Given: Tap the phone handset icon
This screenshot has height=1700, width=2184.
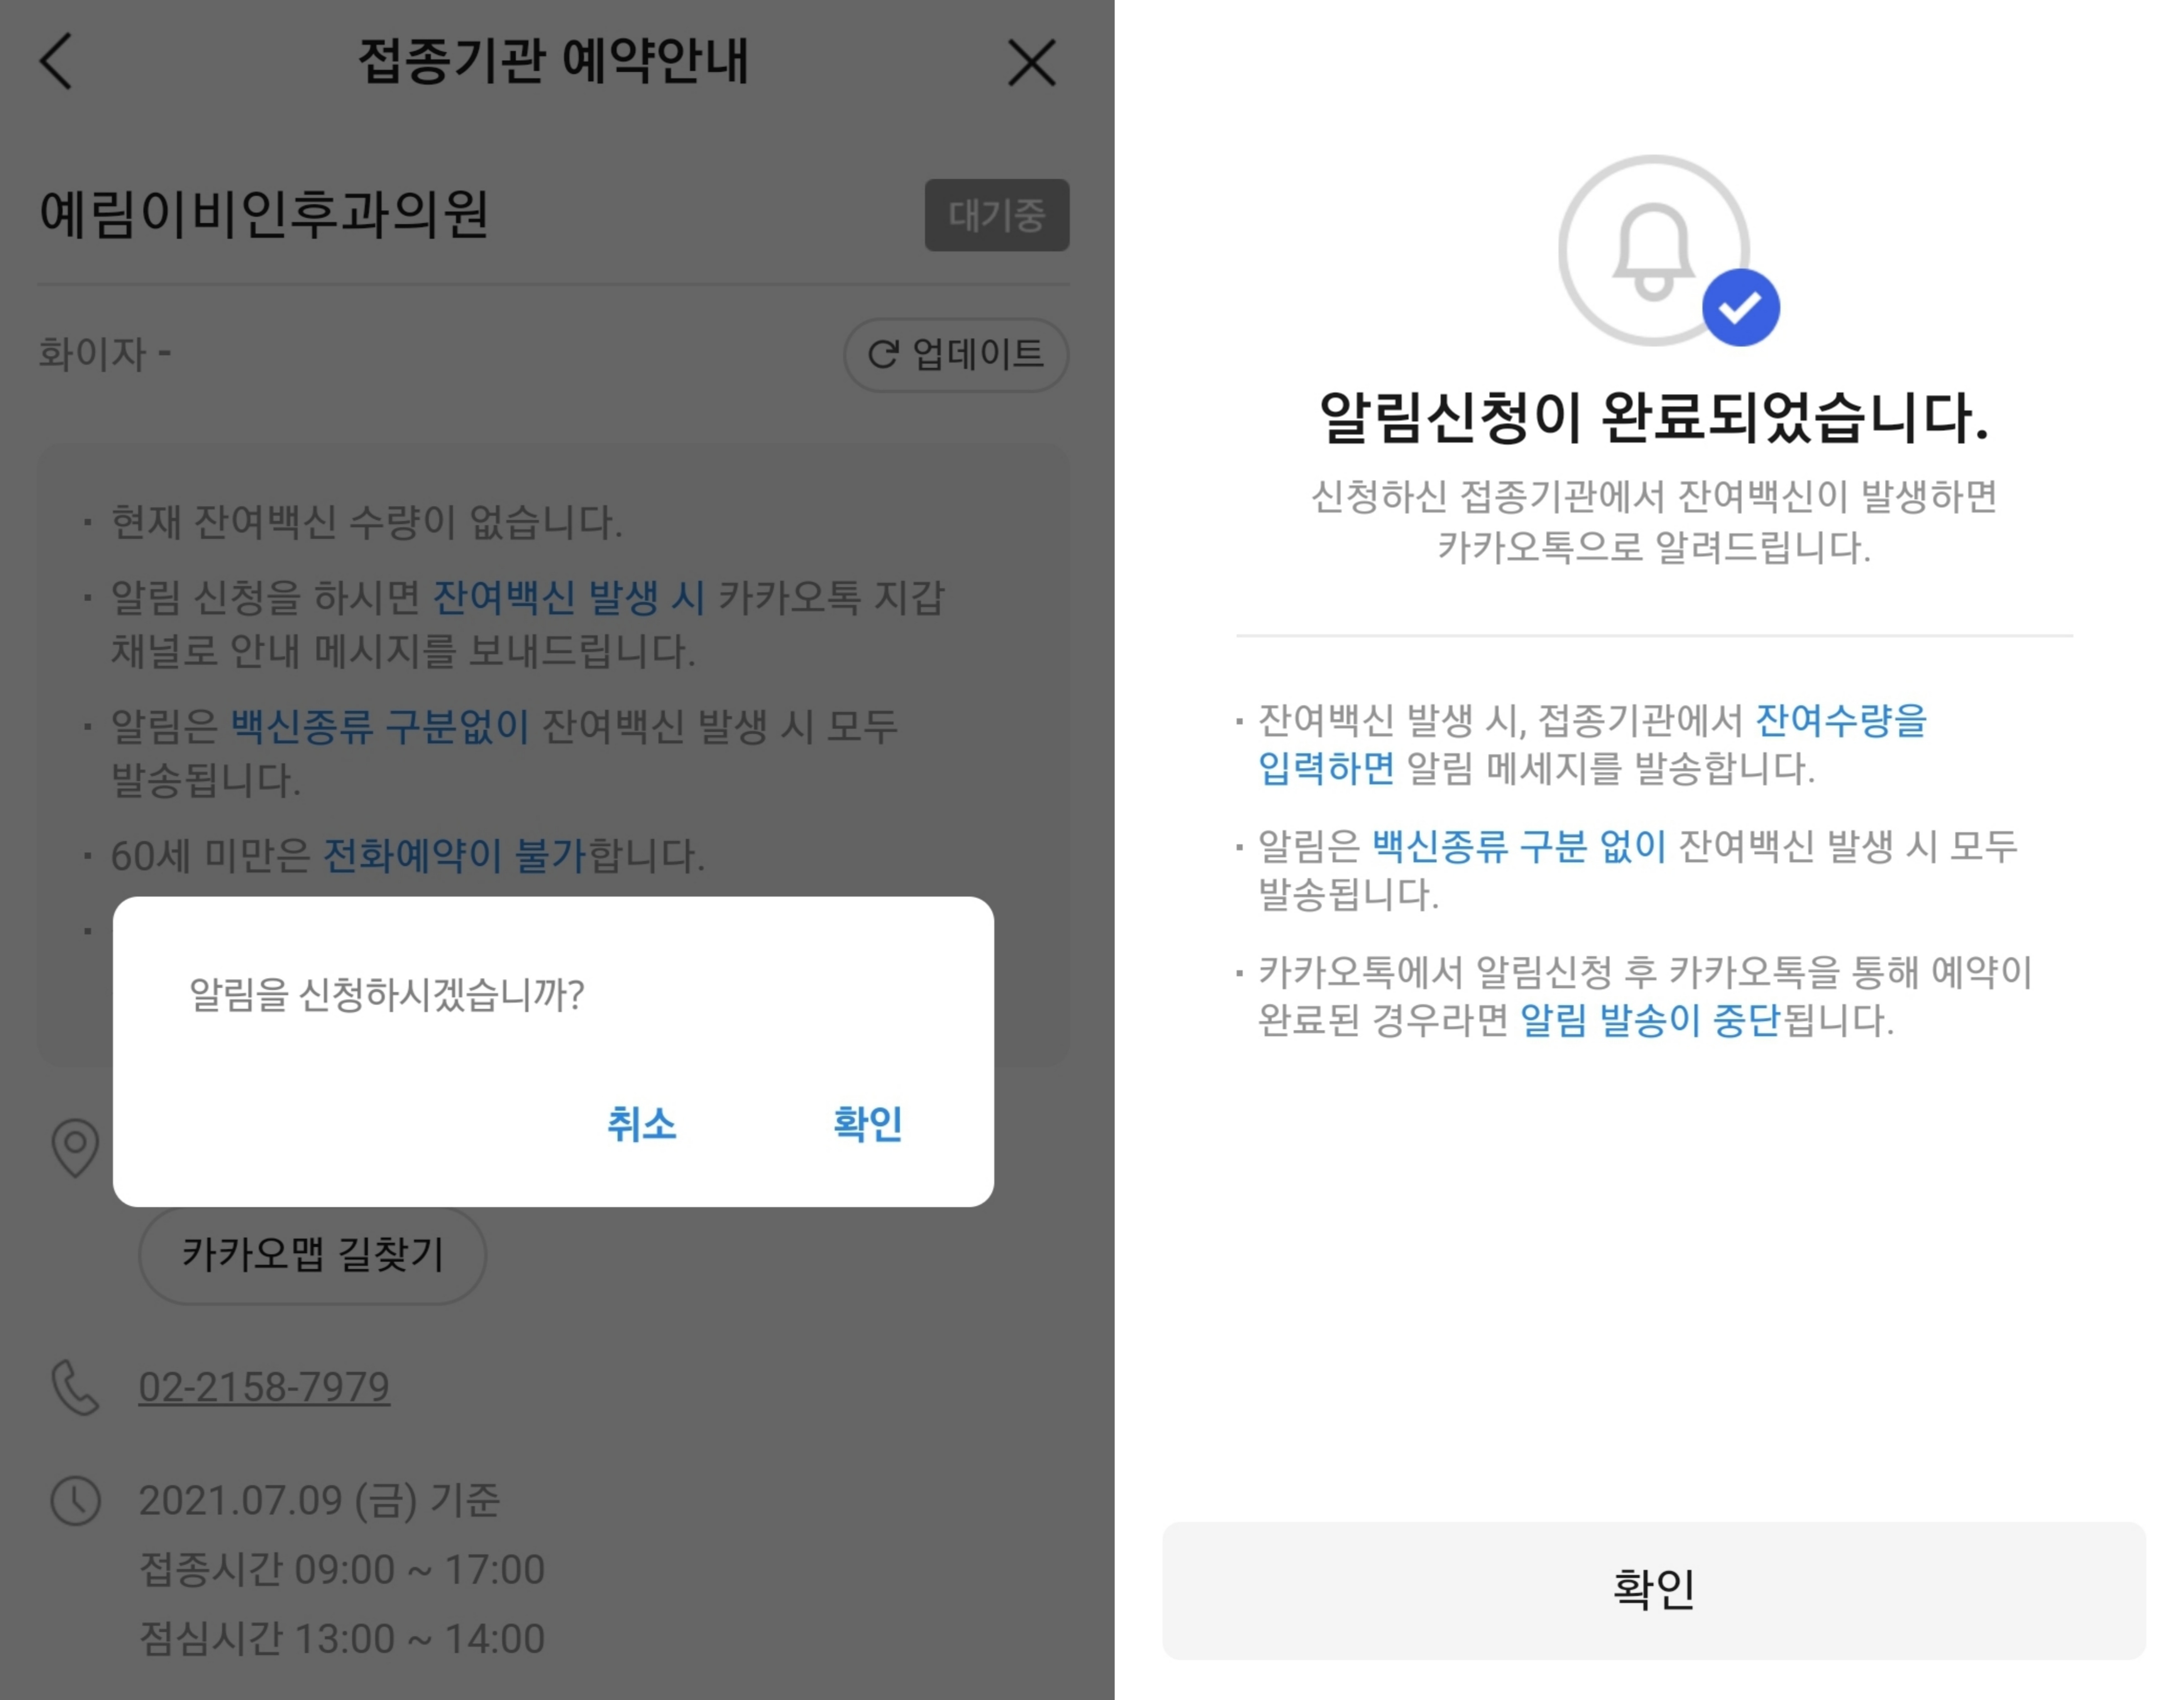Looking at the screenshot, I should [75, 1387].
